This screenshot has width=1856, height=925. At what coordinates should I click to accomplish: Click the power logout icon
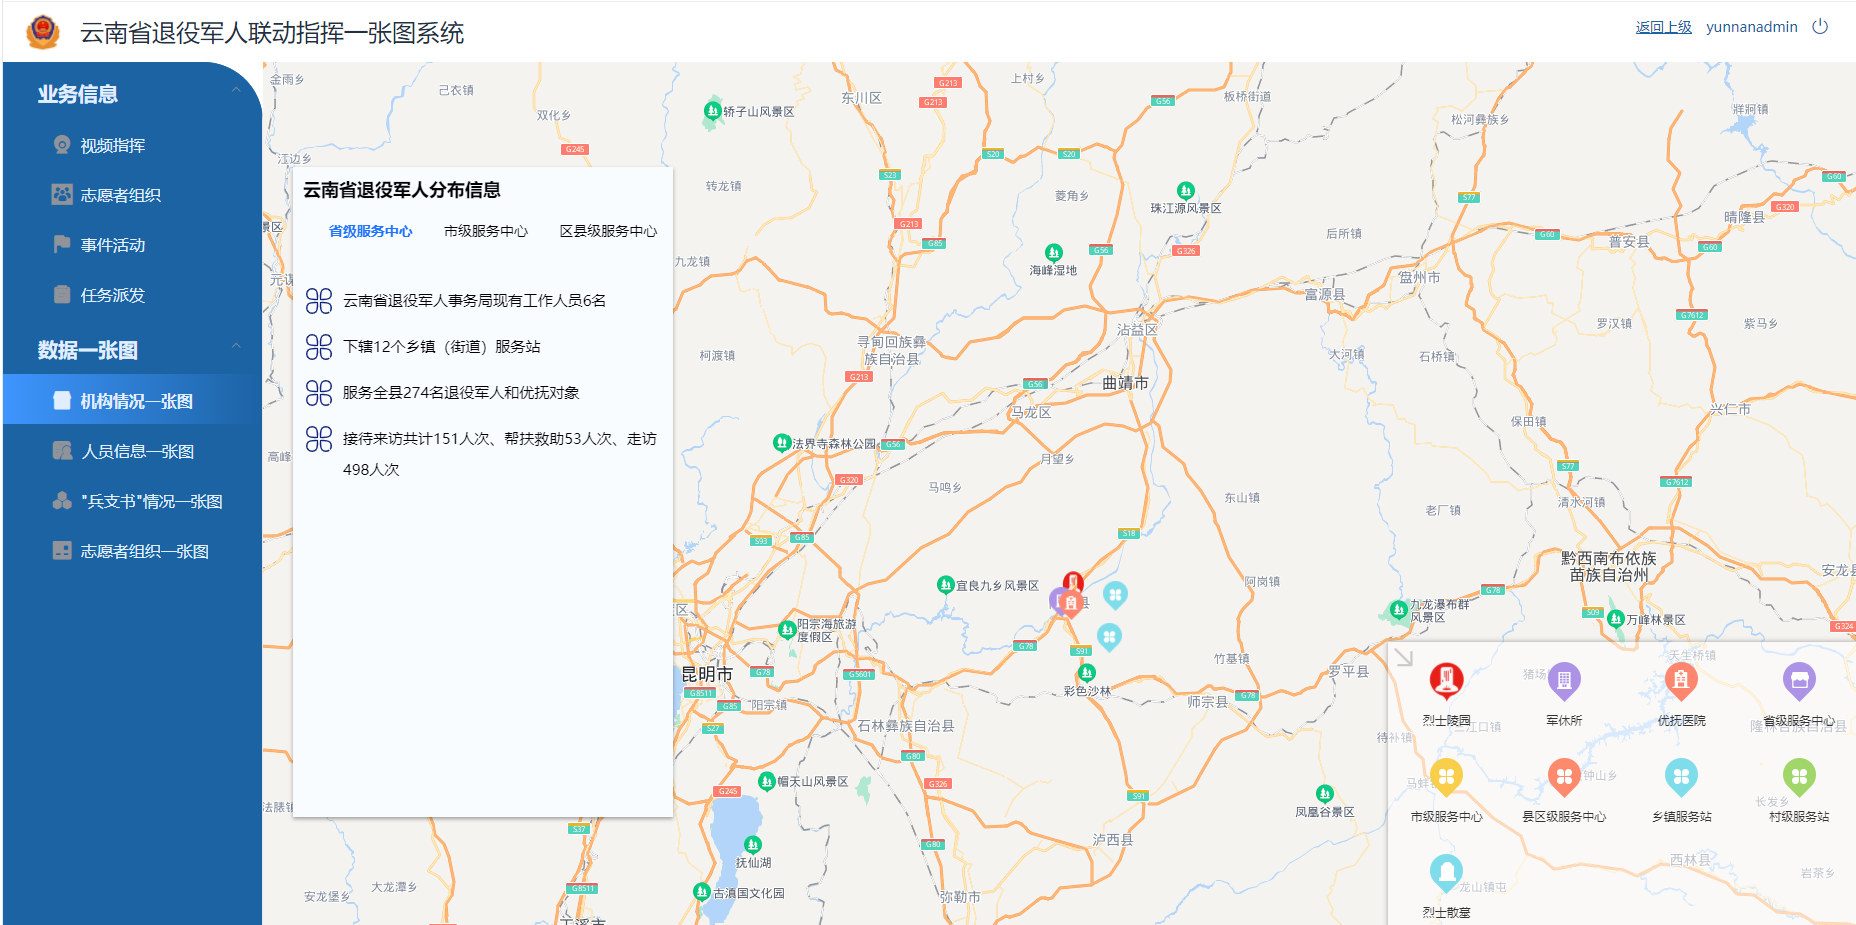coord(1820,27)
